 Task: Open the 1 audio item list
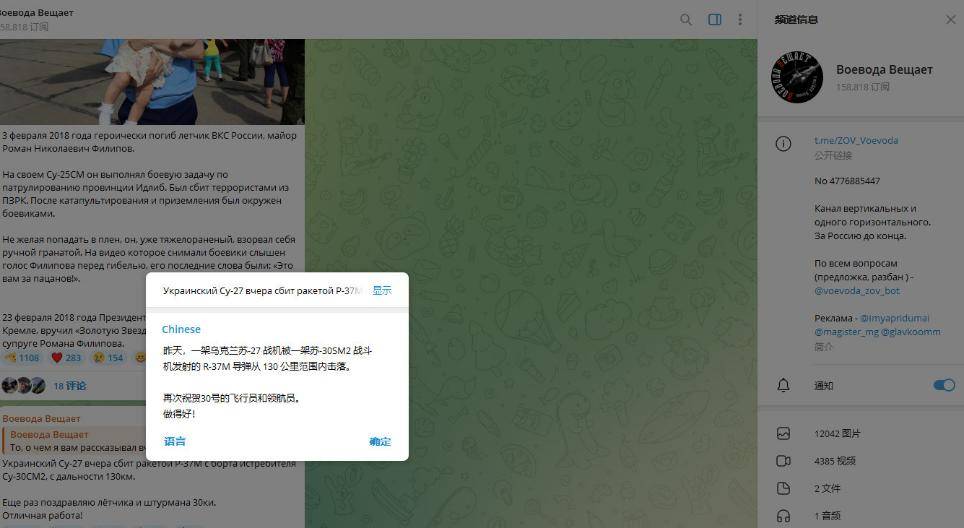pos(828,515)
